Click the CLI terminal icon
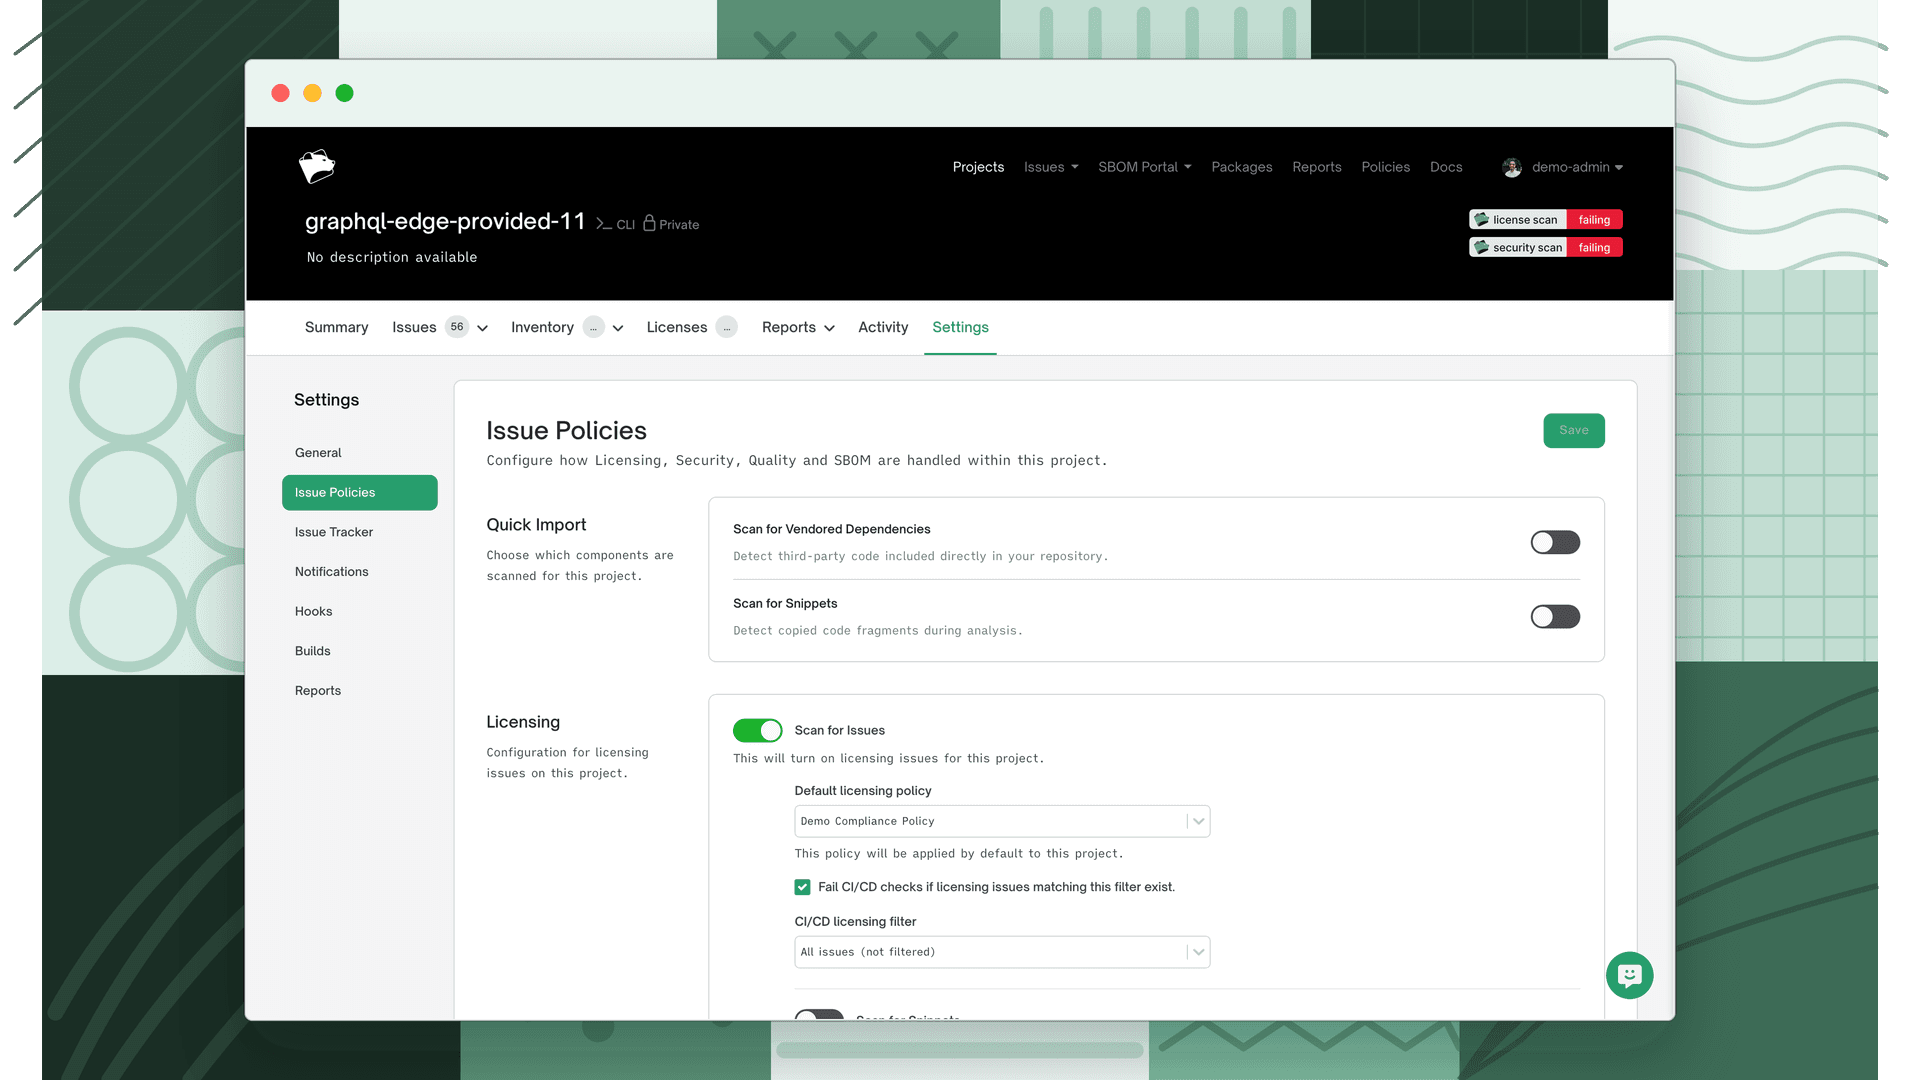The height and width of the screenshot is (1080, 1920). pyautogui.click(x=604, y=224)
